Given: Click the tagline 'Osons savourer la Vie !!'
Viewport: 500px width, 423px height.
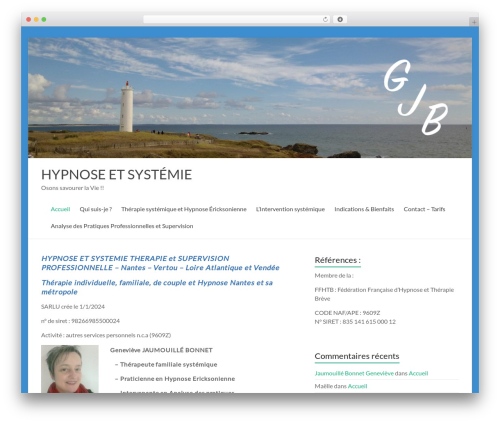Looking at the screenshot, I should (x=72, y=188).
